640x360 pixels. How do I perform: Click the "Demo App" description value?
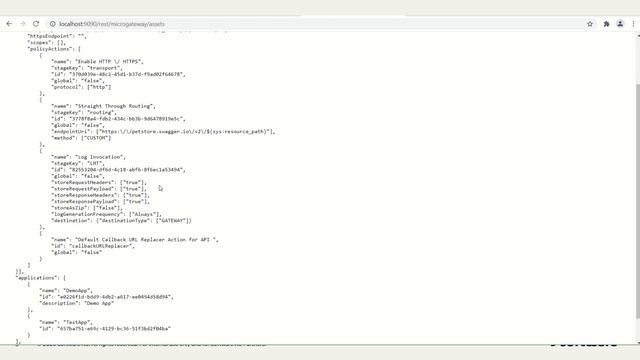point(99,303)
